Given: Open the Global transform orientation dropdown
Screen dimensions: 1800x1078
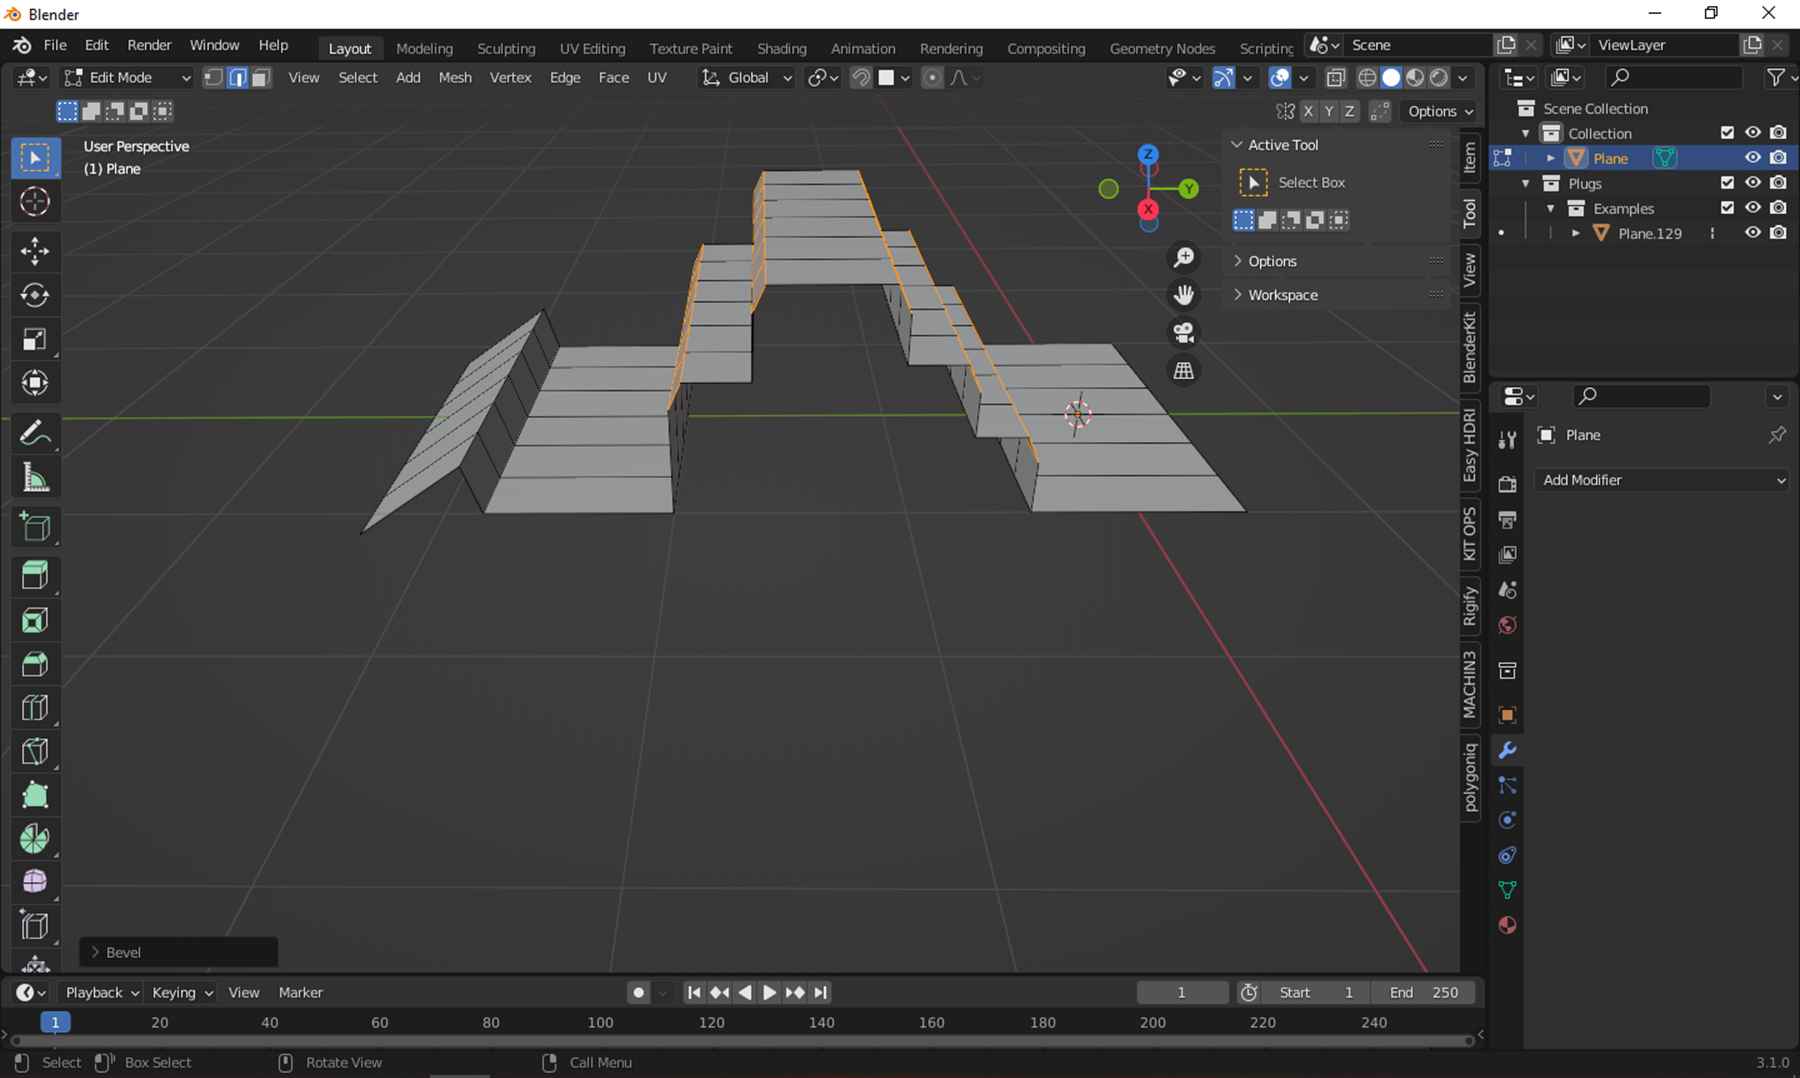Looking at the screenshot, I should [x=747, y=77].
